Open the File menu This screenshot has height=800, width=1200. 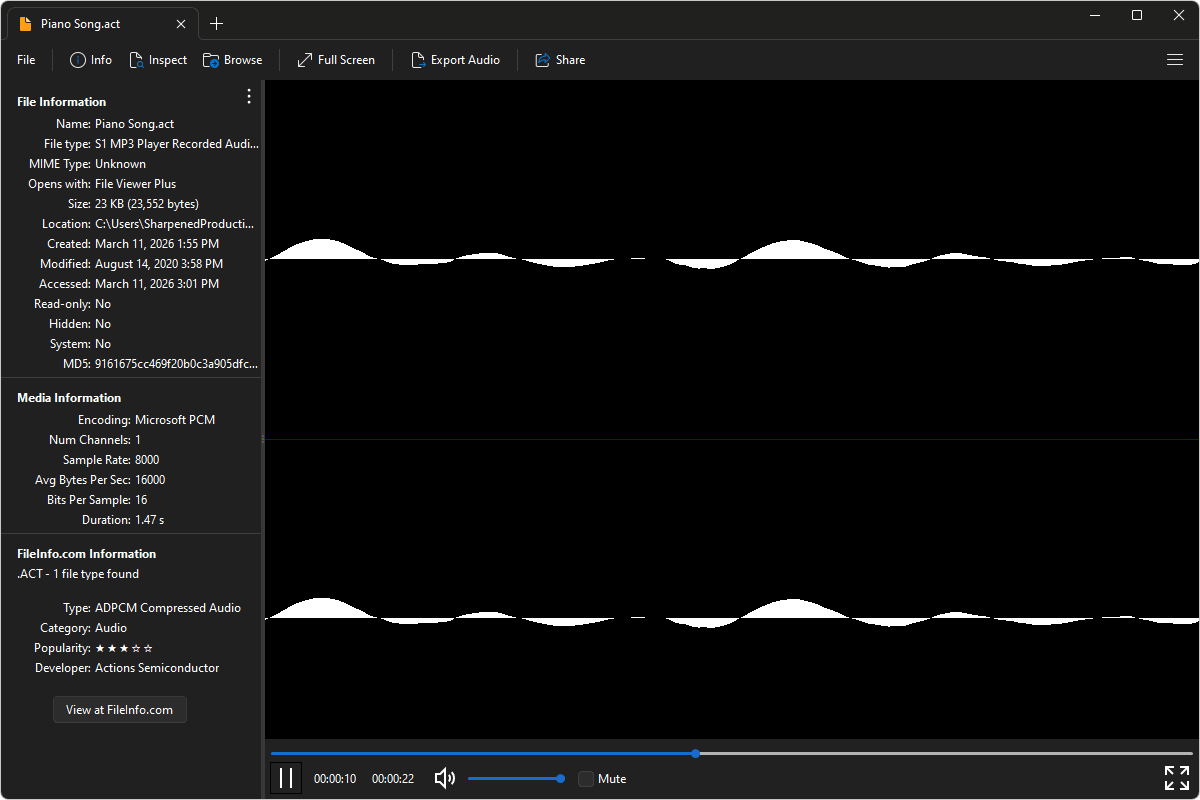pos(26,60)
